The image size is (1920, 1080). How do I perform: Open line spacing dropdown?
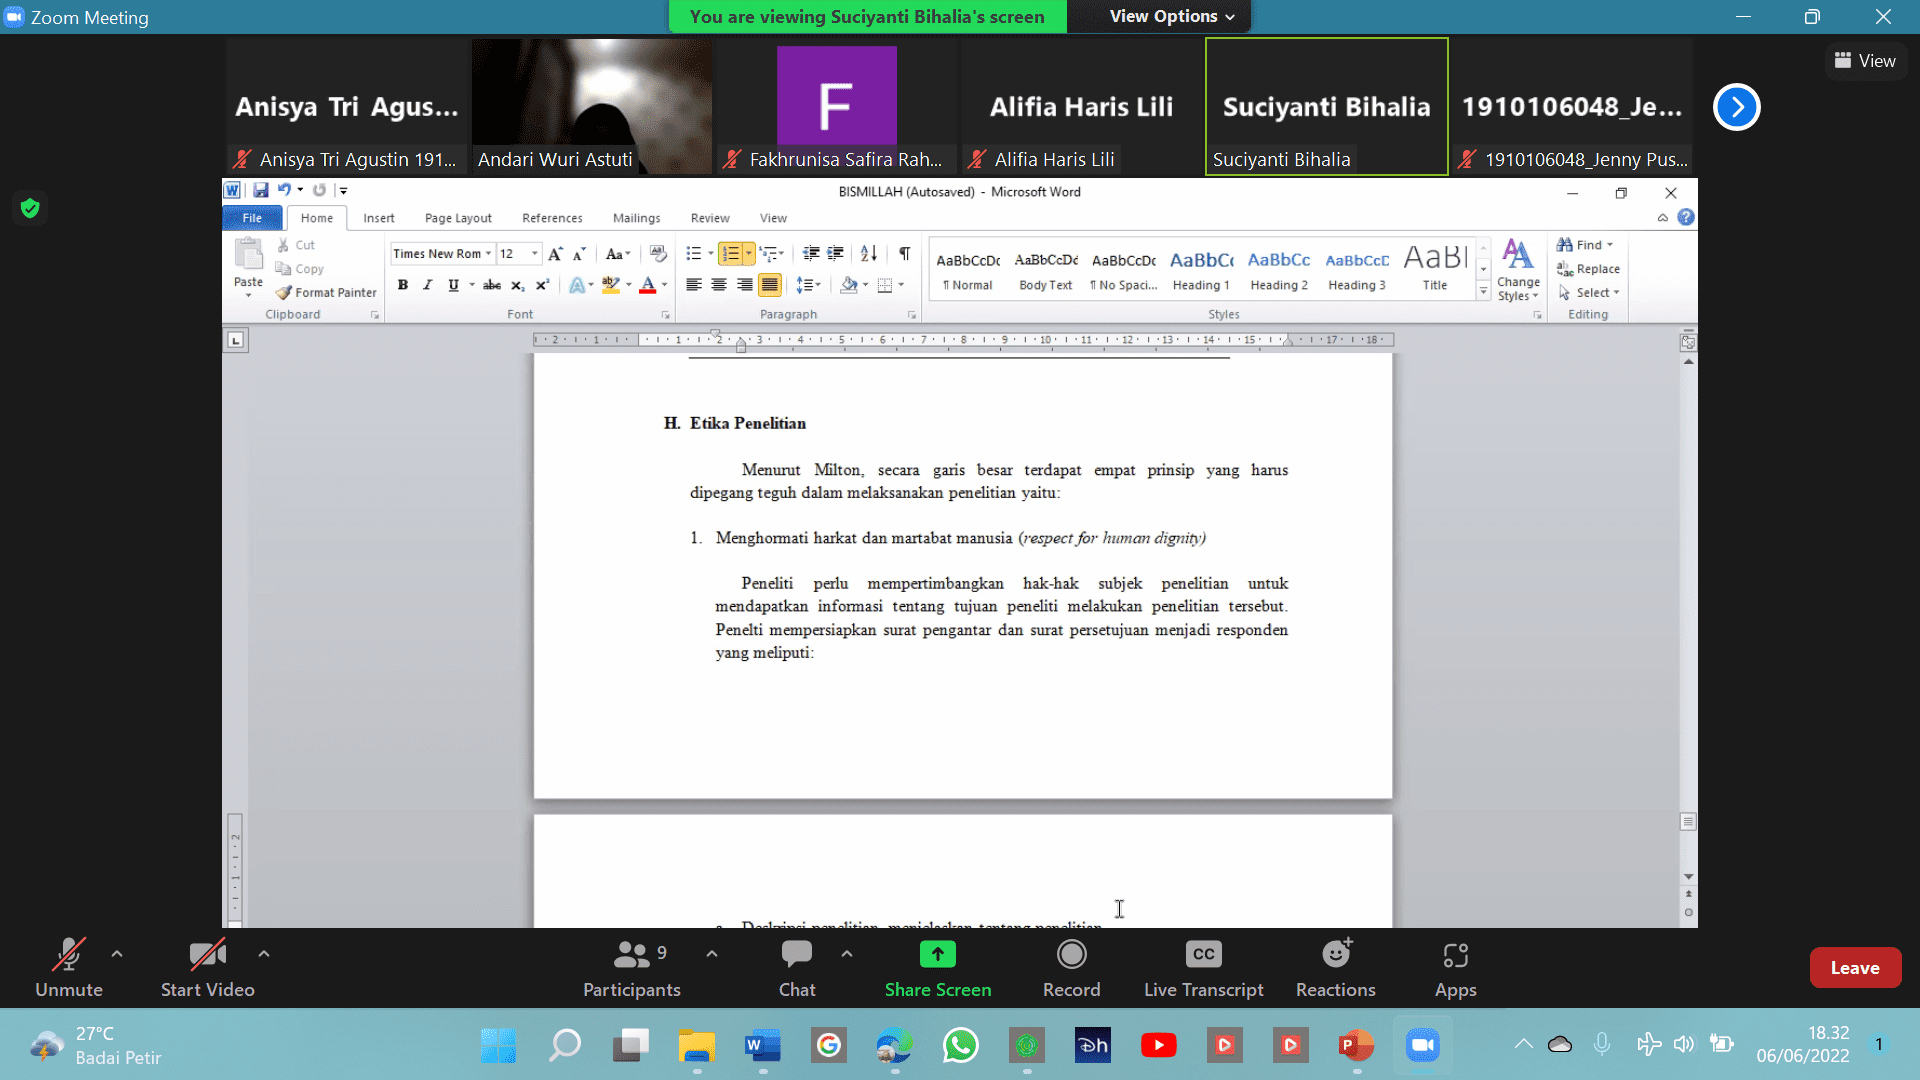[808, 285]
